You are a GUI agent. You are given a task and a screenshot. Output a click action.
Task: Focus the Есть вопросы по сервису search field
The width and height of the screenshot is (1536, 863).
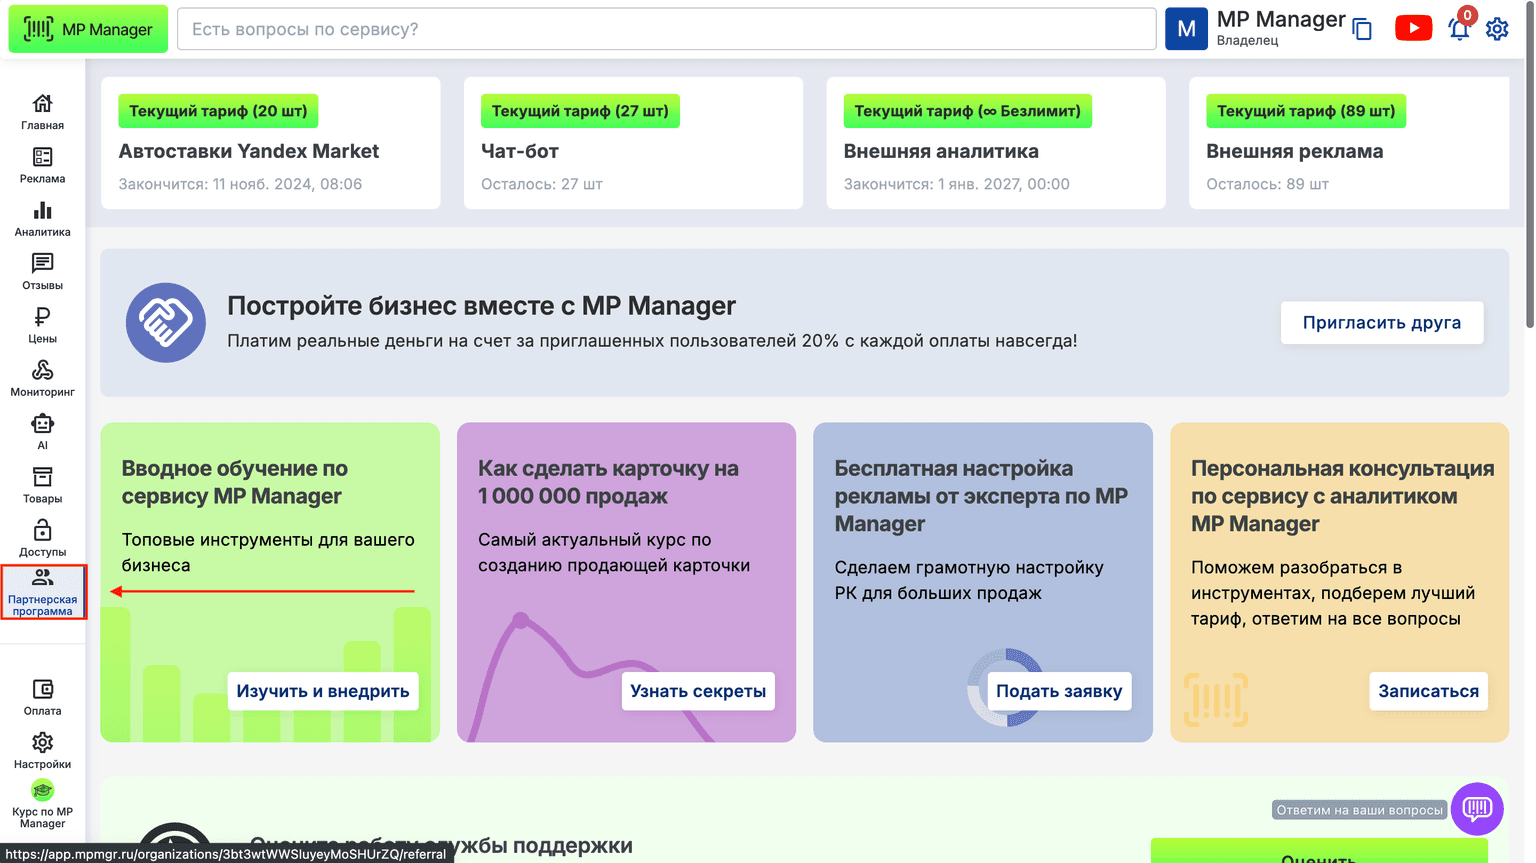[x=666, y=29]
